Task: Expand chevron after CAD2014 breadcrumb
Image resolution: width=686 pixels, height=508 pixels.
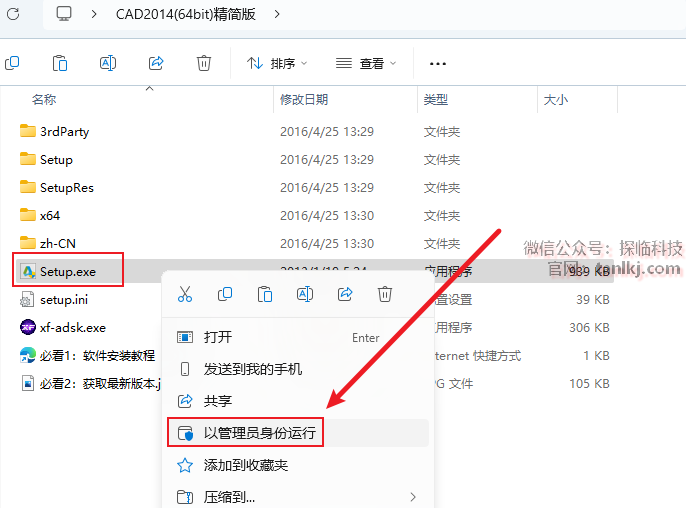Action: click(276, 14)
